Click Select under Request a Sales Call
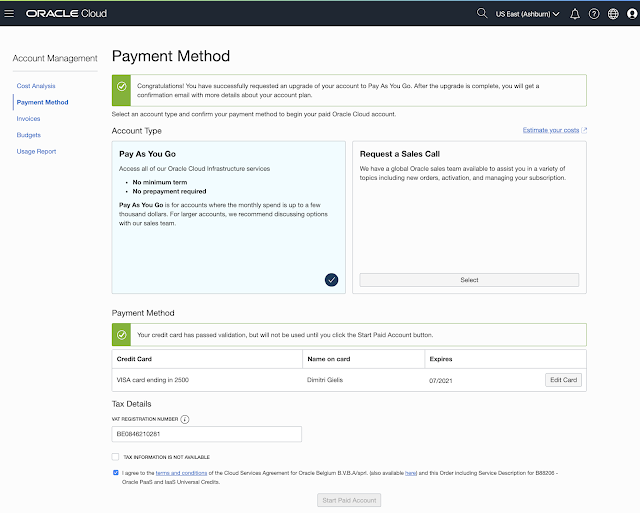 469,280
